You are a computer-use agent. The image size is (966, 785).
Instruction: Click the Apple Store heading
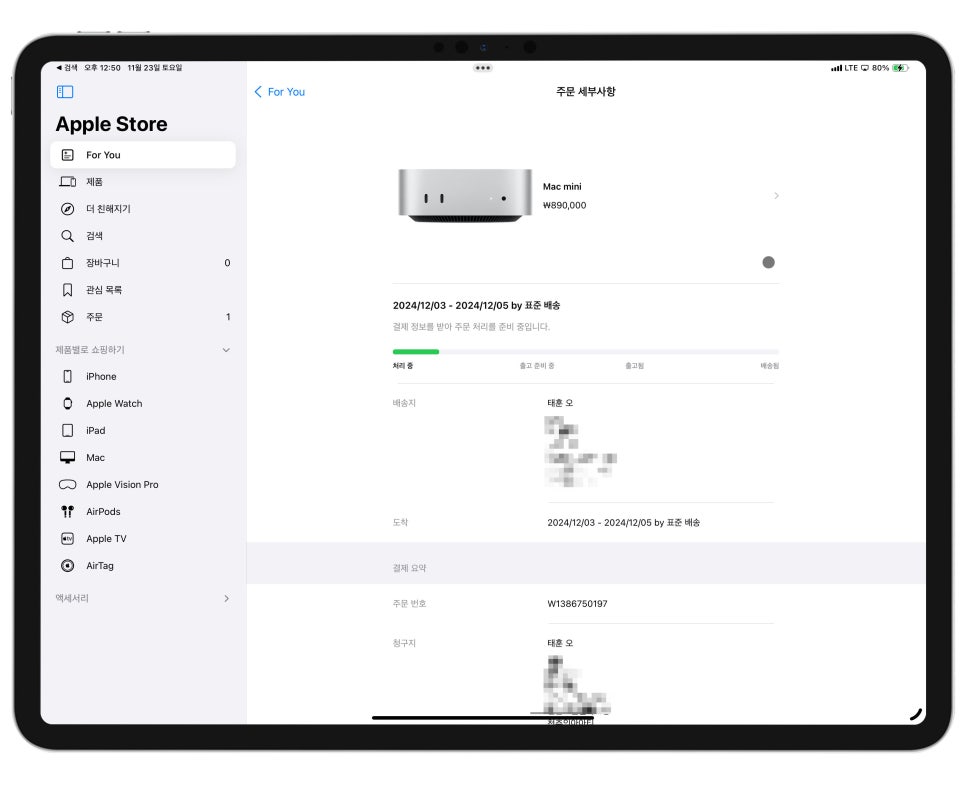pos(112,124)
